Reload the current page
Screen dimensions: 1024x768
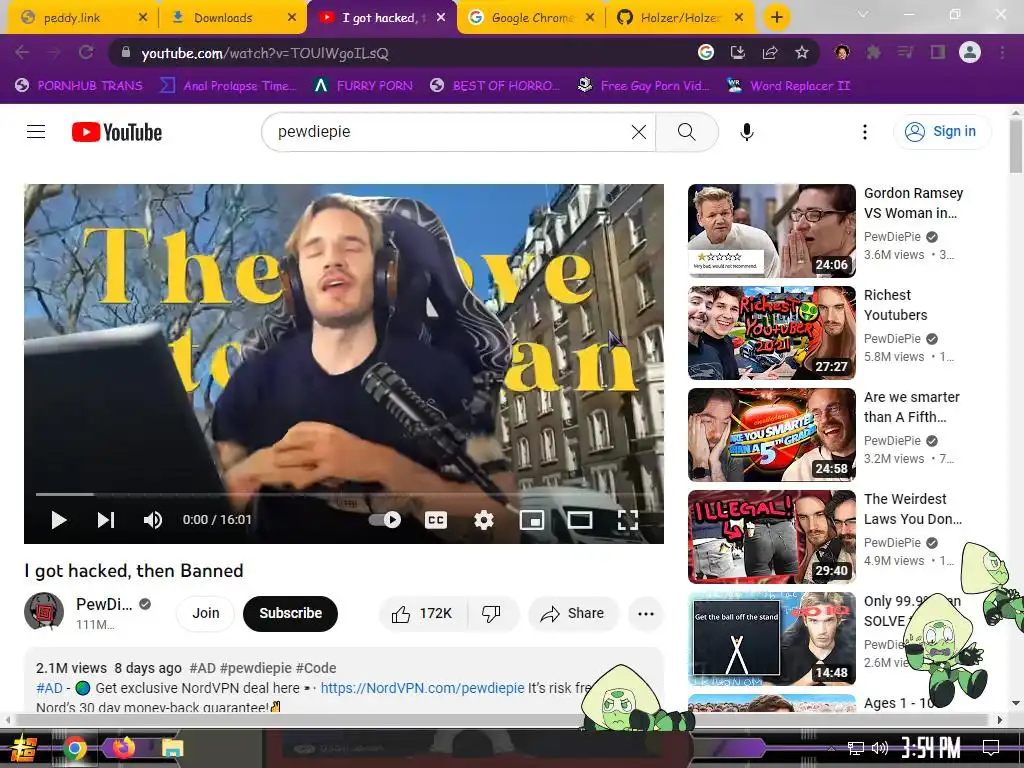coord(86,52)
